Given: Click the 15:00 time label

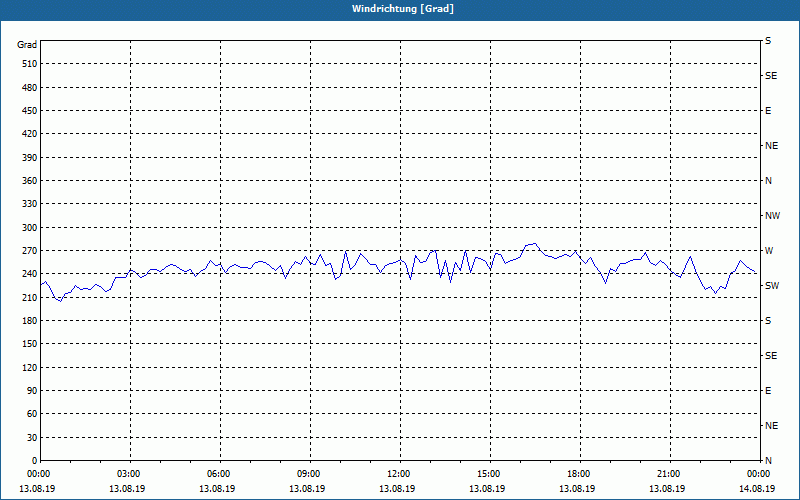Looking at the screenshot, I should coord(488,474).
